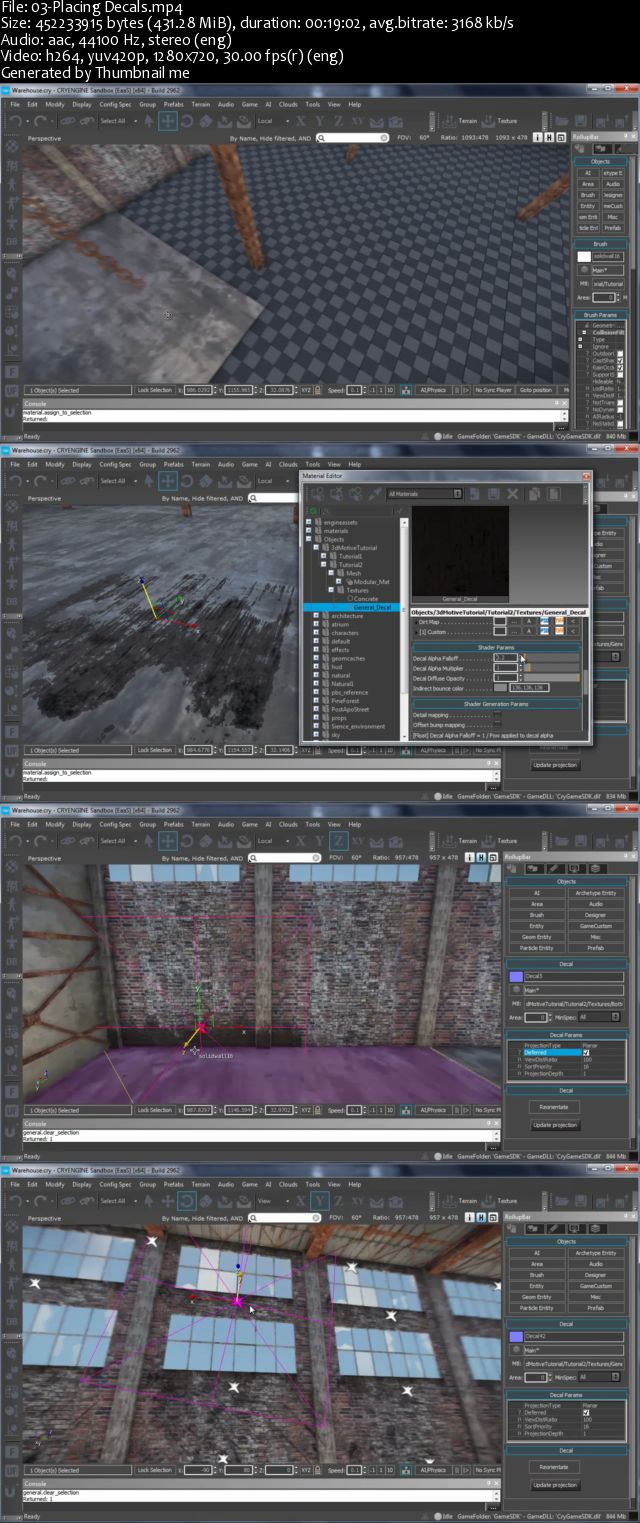Click the Redo arrow in the first frame toolbar
Screen dimensions: 640x1523
pyautogui.click(x=41, y=121)
